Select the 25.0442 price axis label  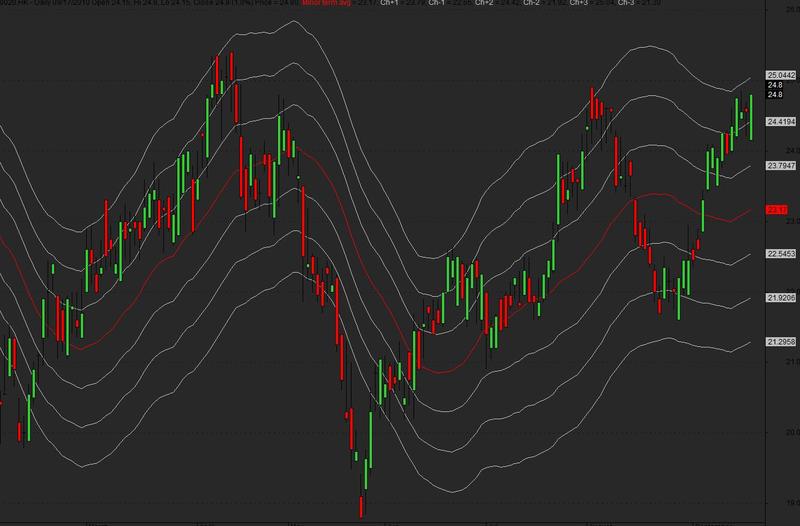782,75
